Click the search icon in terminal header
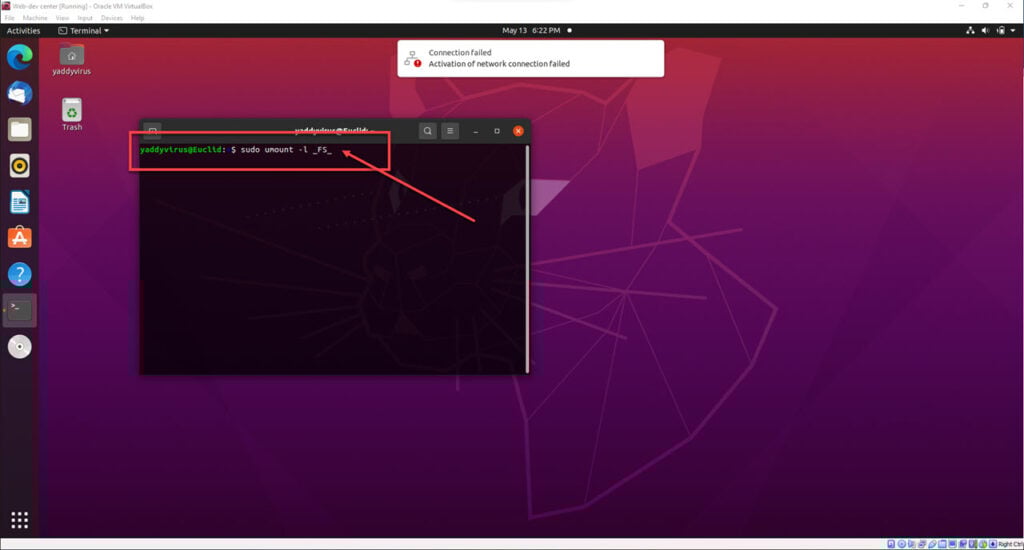This screenshot has width=1024, height=550. coord(427,131)
